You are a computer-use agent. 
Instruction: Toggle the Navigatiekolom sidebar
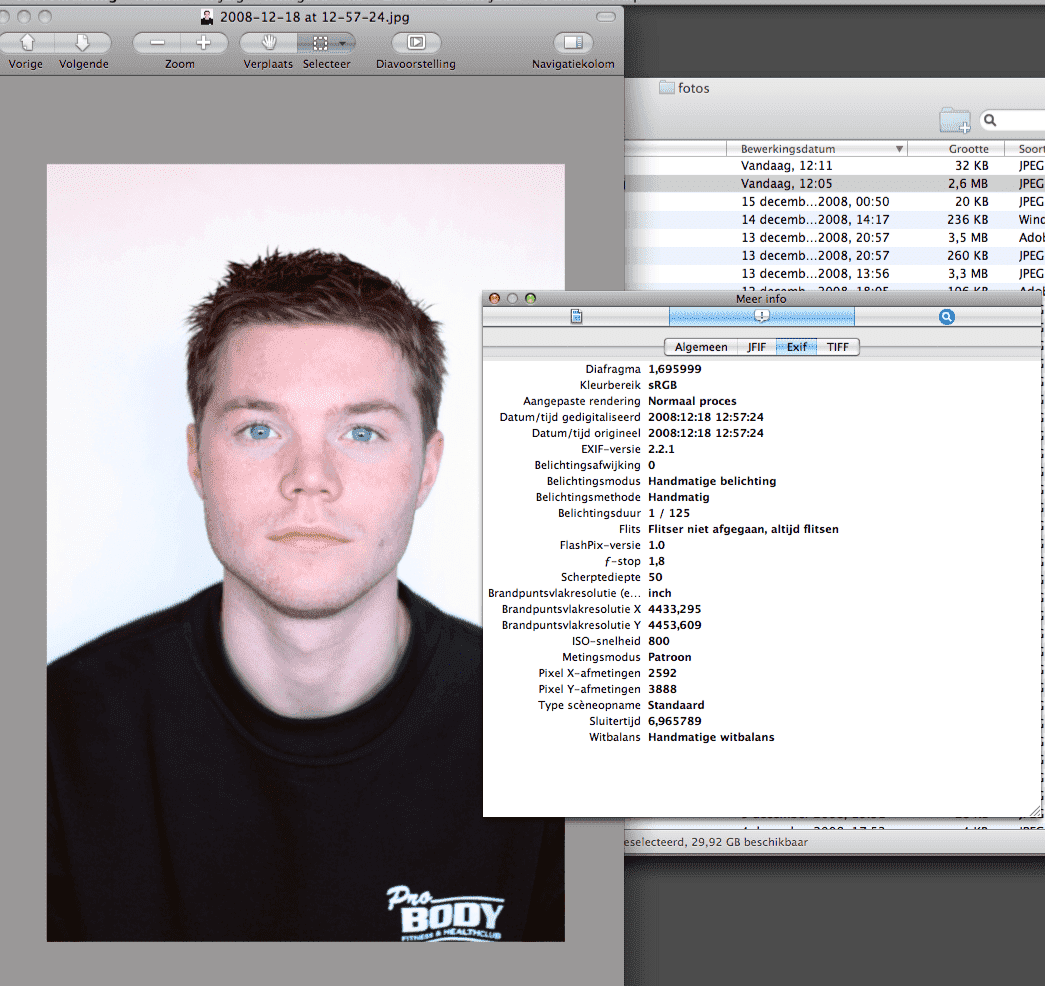point(573,43)
